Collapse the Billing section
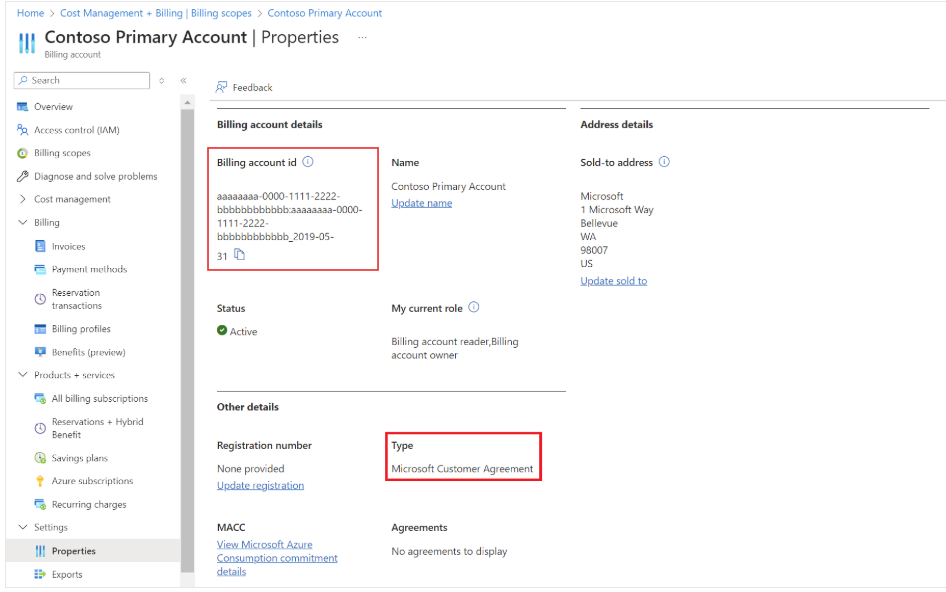This screenshot has height=592, width=946. pos(22,222)
